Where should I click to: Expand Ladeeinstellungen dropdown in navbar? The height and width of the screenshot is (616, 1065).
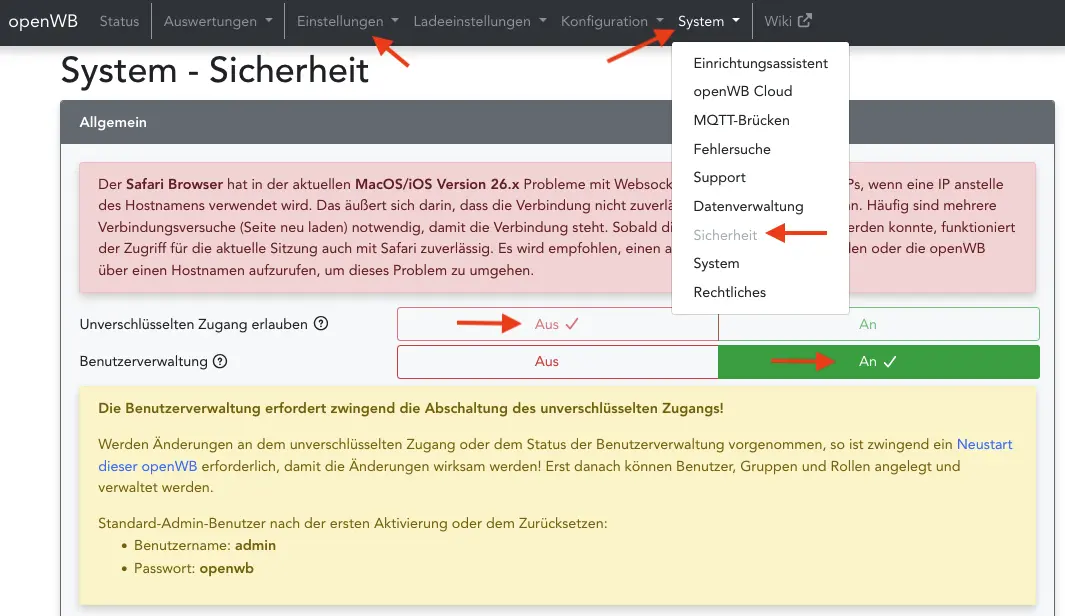click(x=479, y=21)
